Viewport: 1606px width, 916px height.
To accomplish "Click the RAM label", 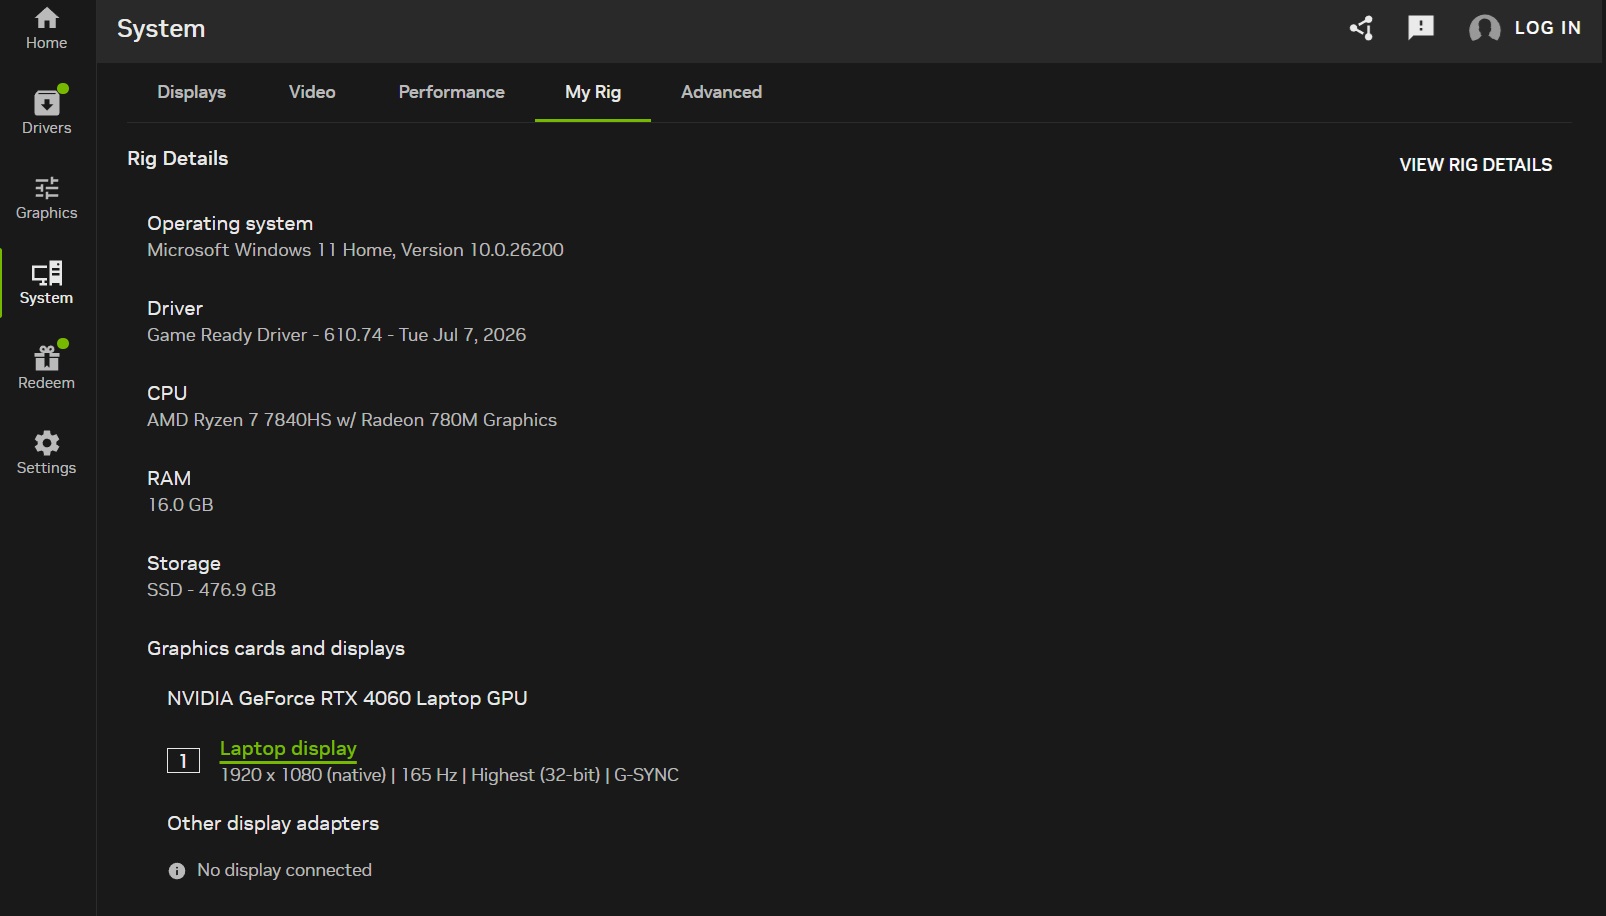I will click(x=169, y=478).
